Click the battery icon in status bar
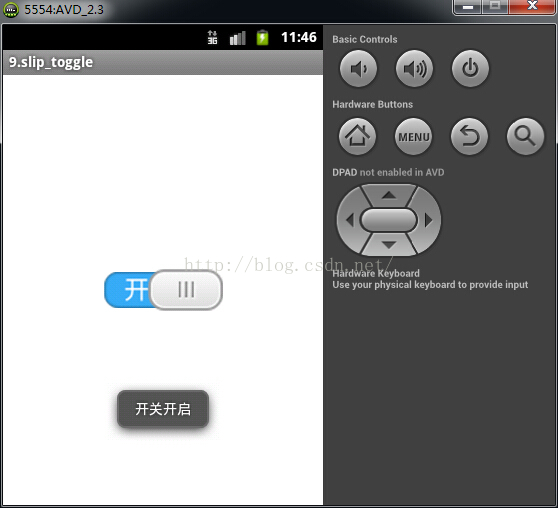 263,37
